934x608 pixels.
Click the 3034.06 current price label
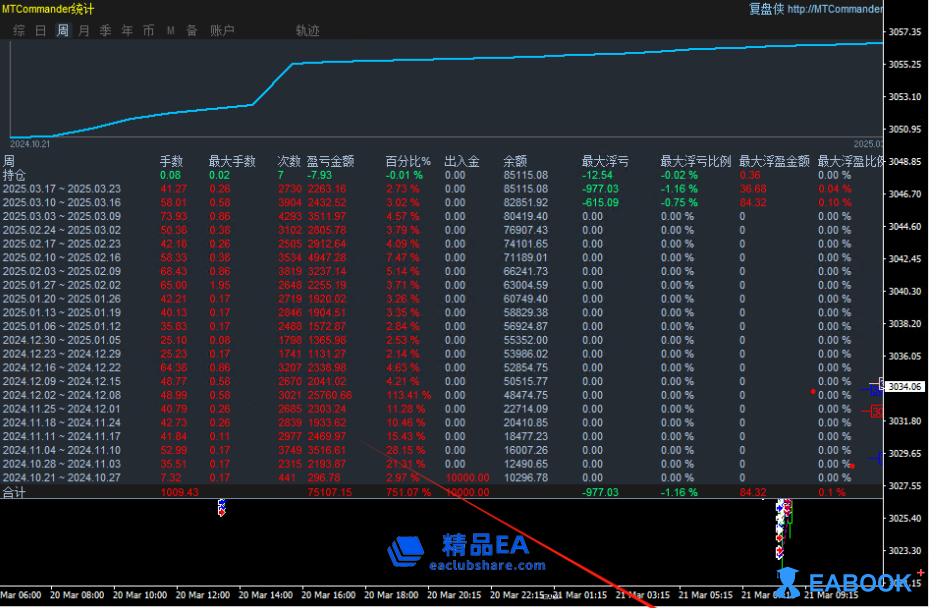point(903,386)
